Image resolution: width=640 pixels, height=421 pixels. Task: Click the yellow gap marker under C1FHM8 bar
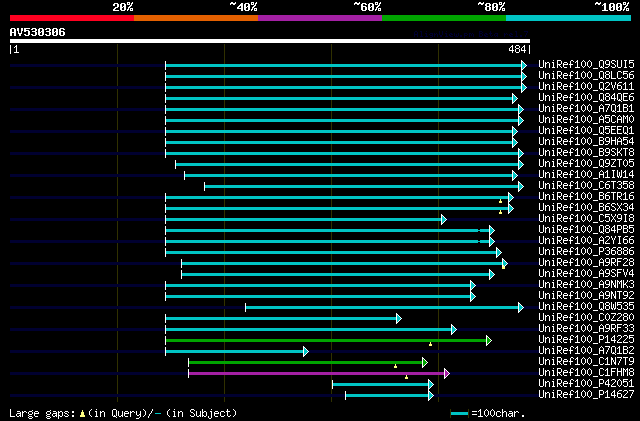coord(406,377)
